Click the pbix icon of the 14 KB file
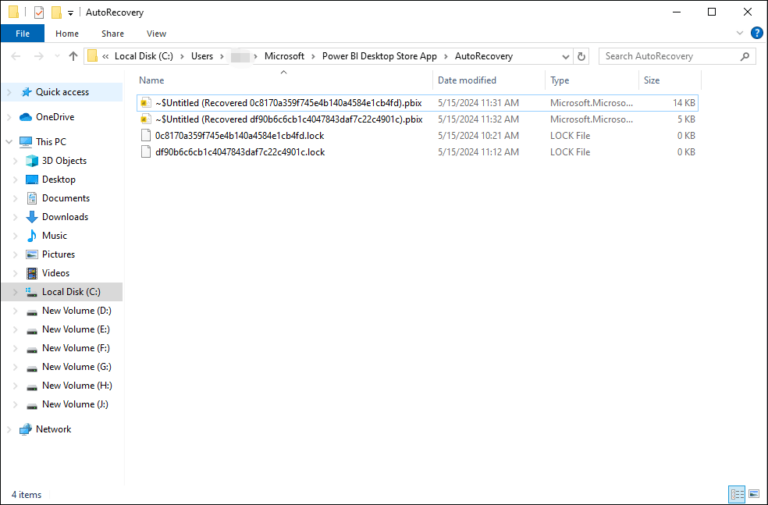This screenshot has height=505, width=768. coord(145,103)
